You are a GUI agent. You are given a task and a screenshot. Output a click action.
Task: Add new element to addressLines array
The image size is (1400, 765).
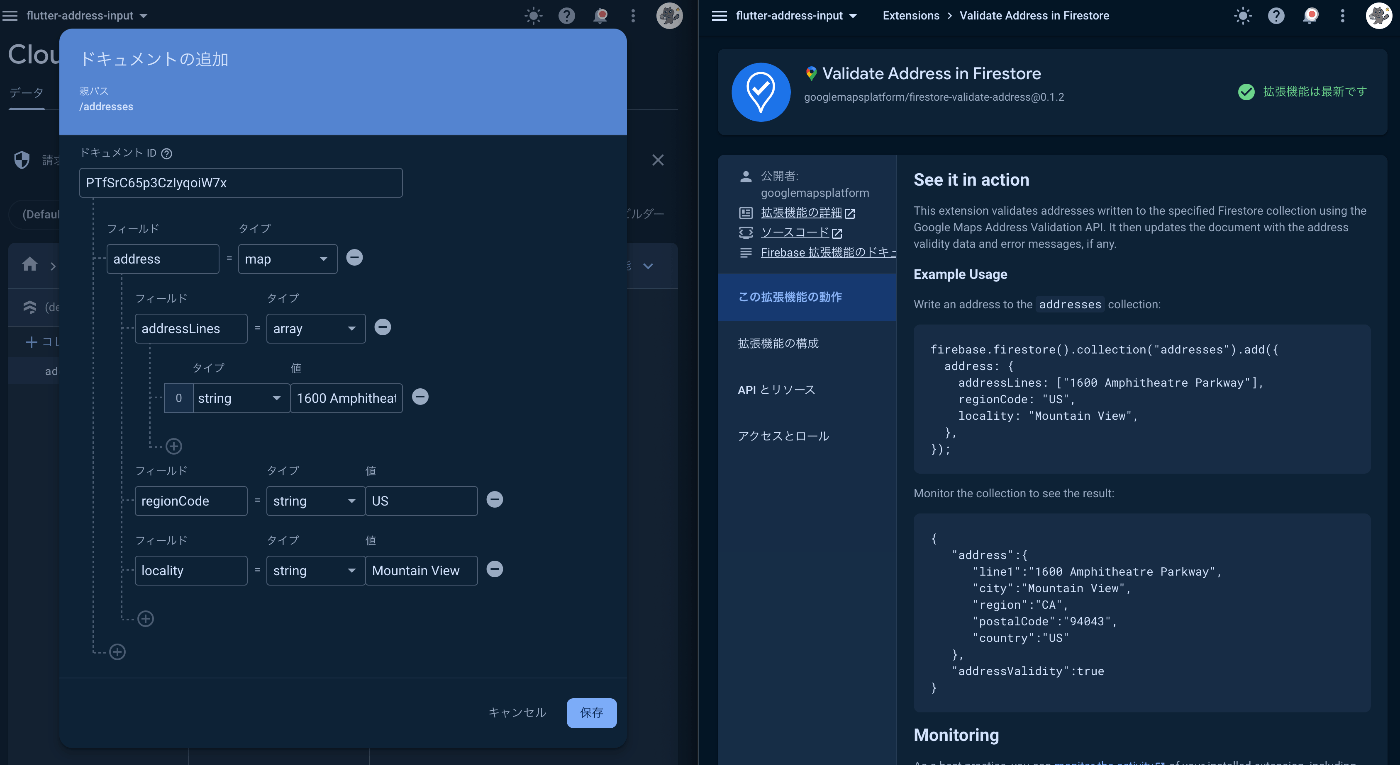173,446
